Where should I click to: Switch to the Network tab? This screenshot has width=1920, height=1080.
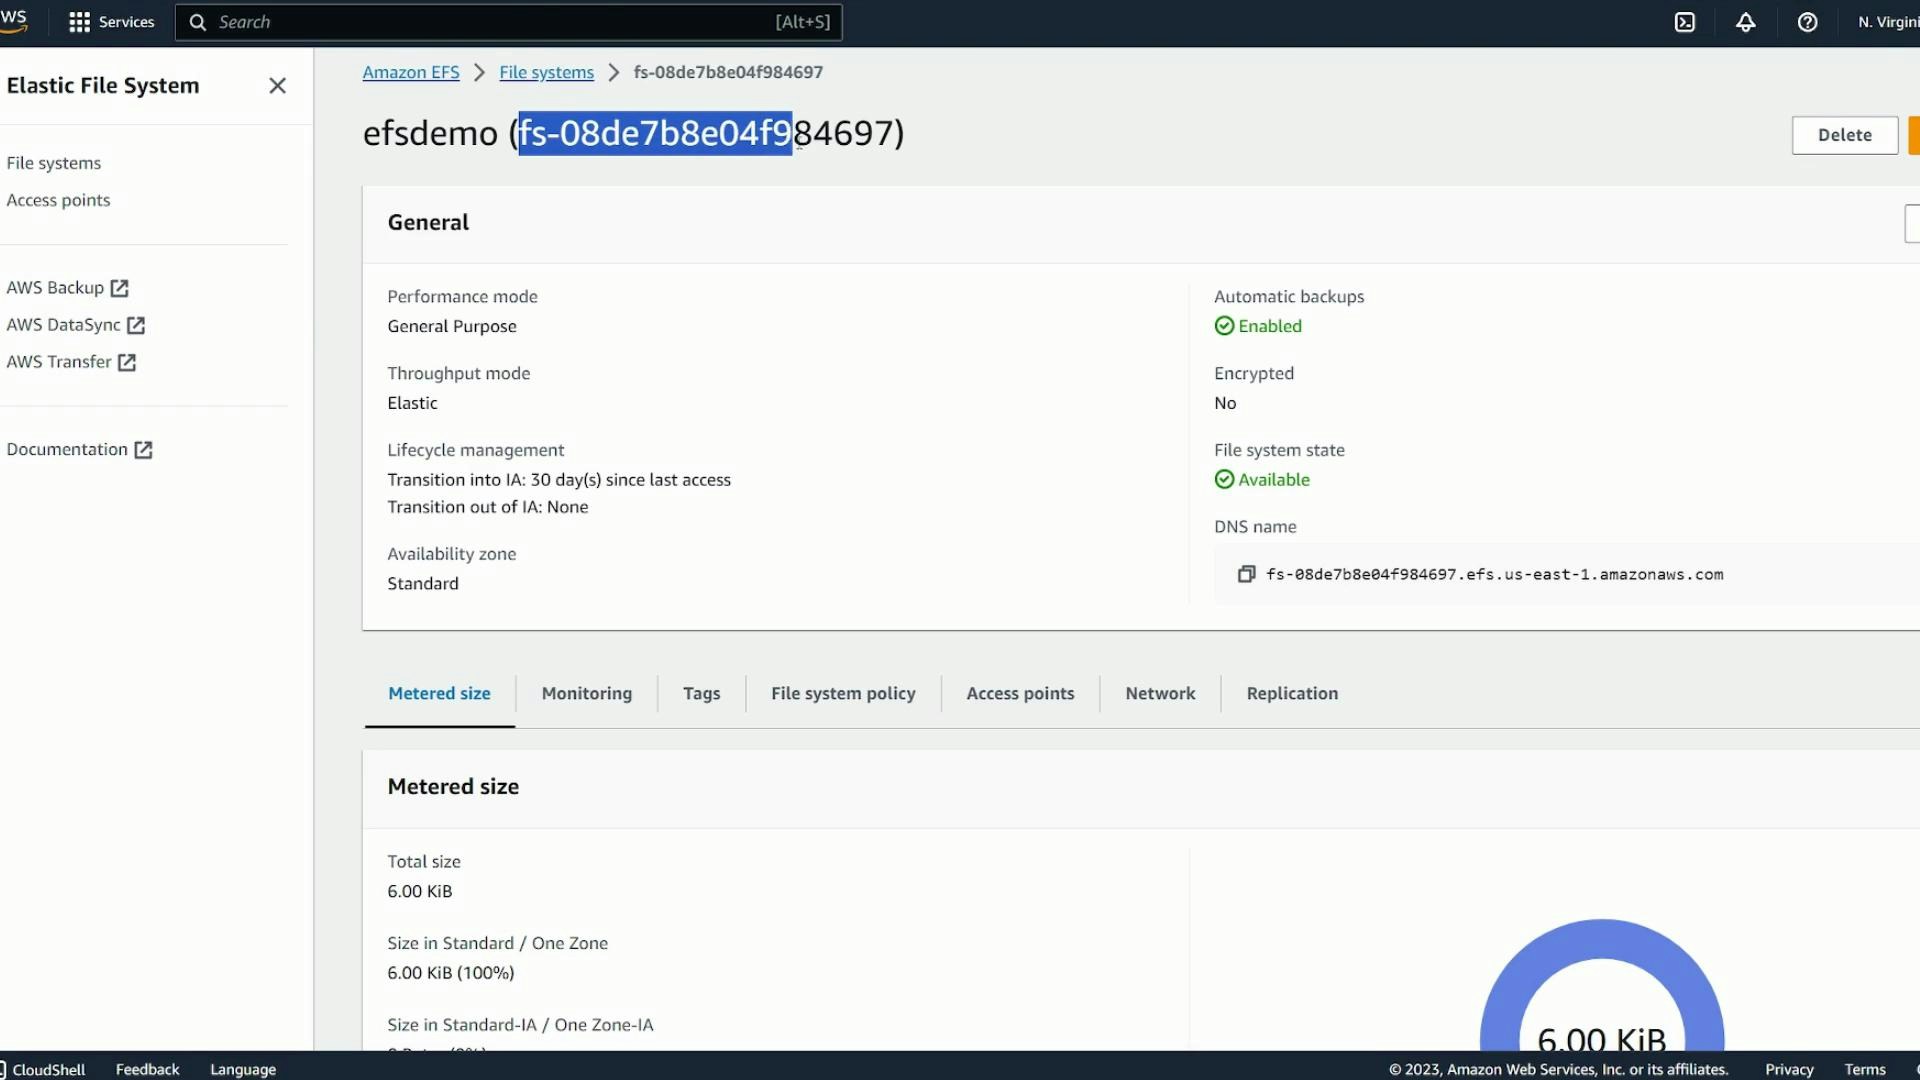click(1160, 693)
